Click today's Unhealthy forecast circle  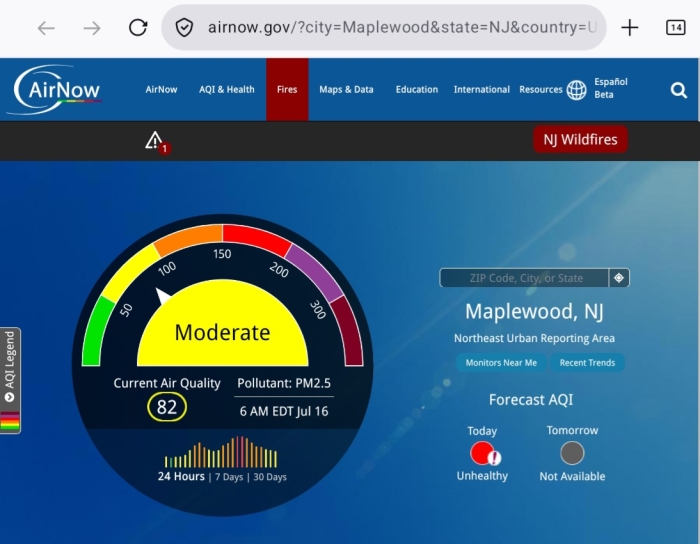click(x=484, y=453)
